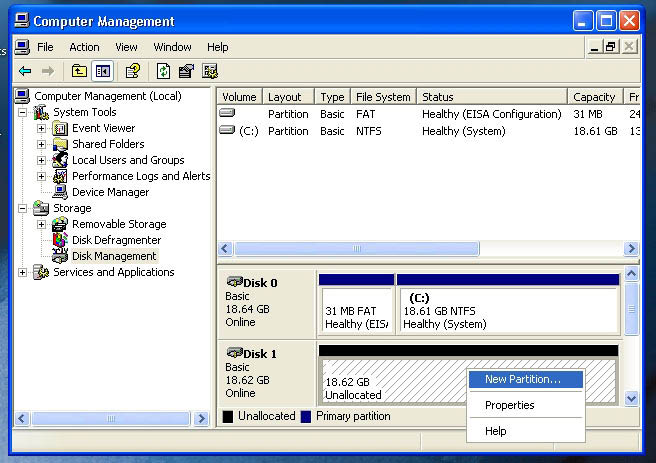
Task: Click the Up one level folder icon
Action: (79, 71)
